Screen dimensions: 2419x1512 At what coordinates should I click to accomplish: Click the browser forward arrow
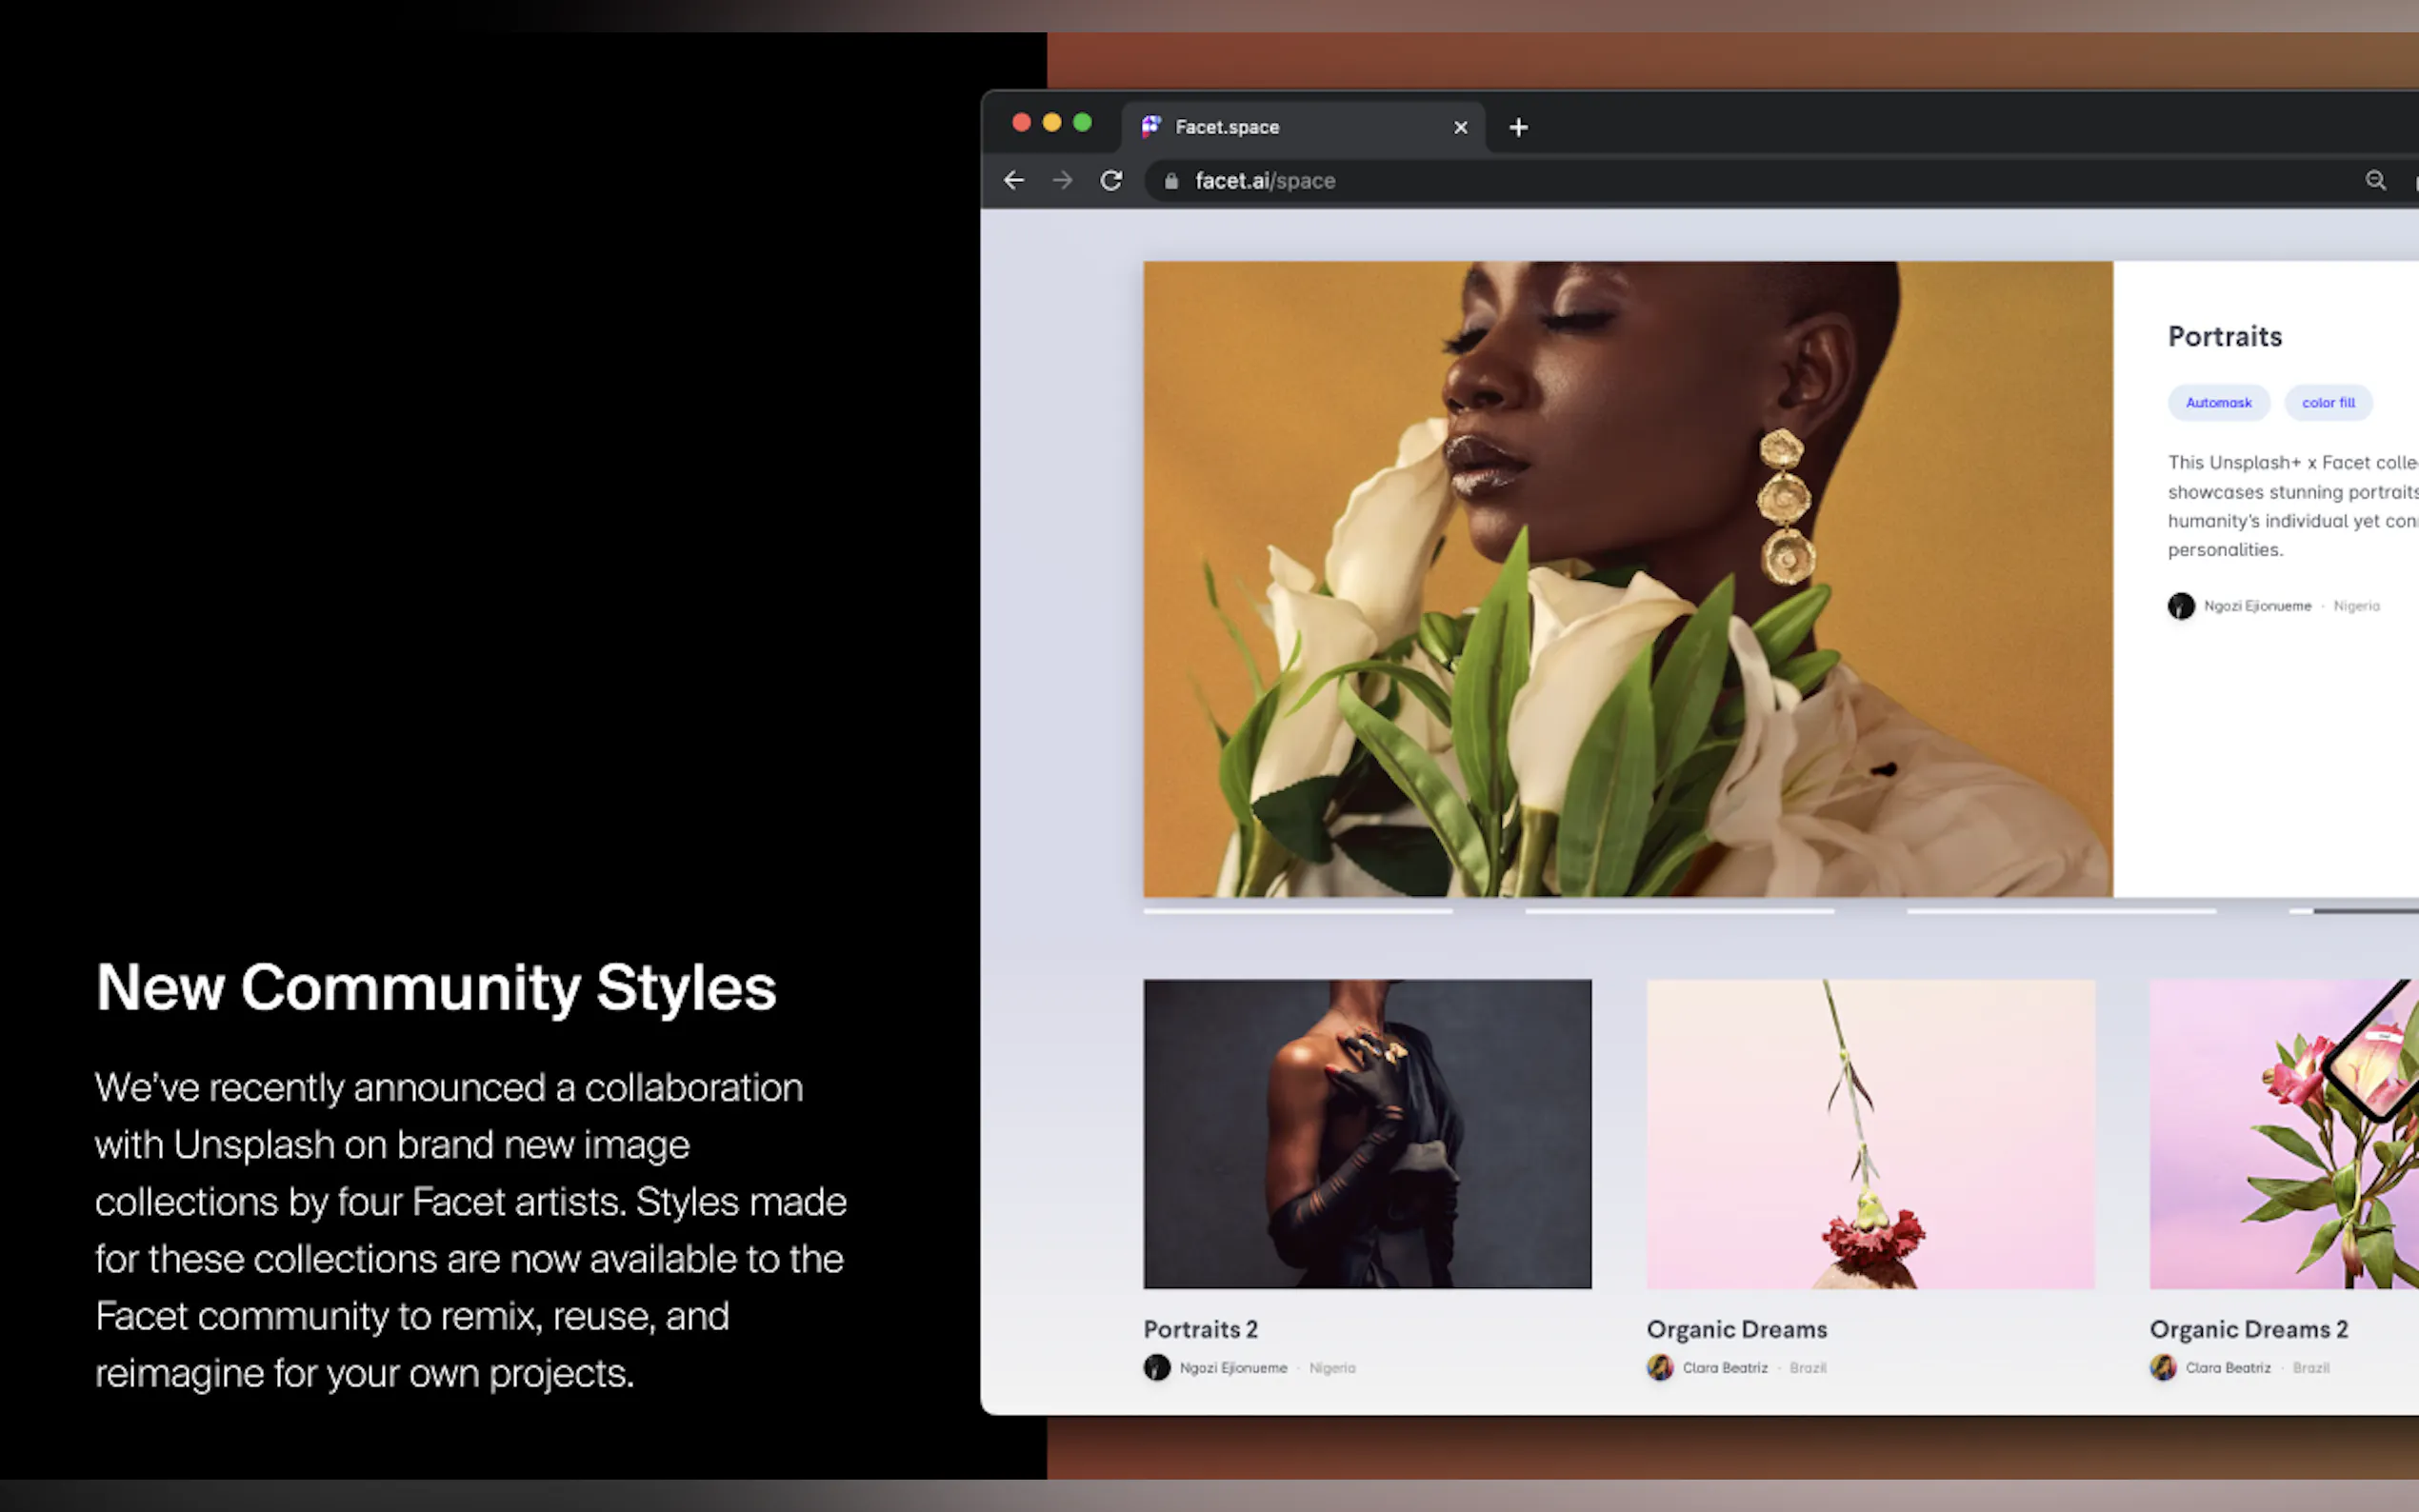(1063, 181)
